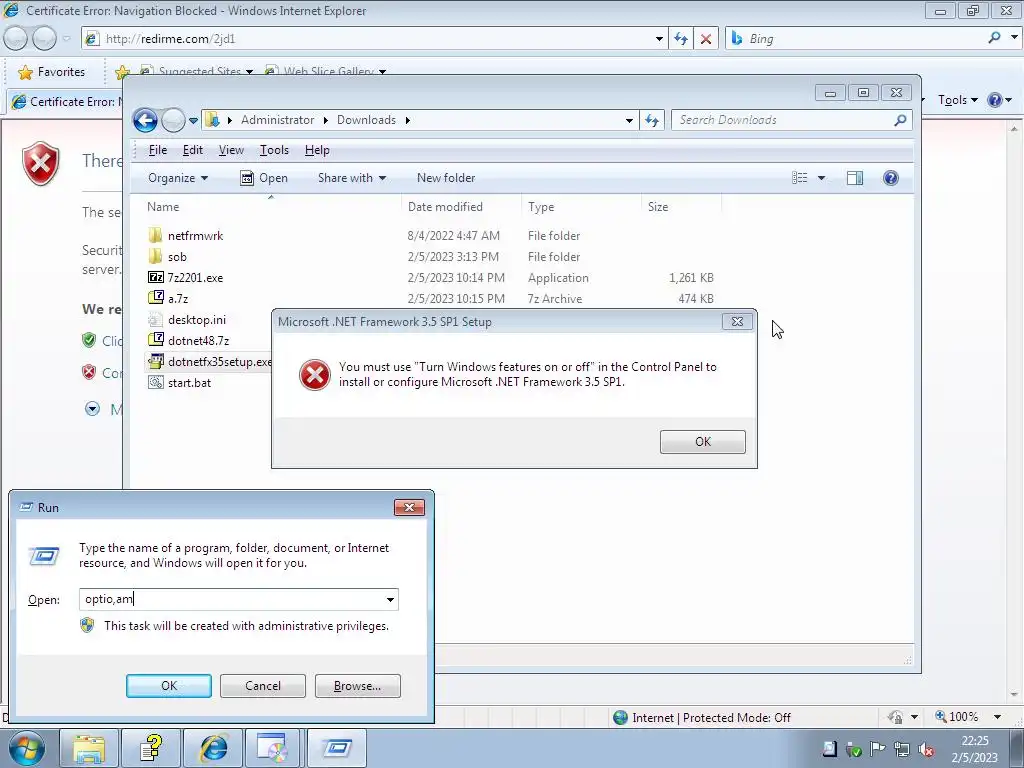Click the Action Center flag tray icon

[x=877, y=749]
